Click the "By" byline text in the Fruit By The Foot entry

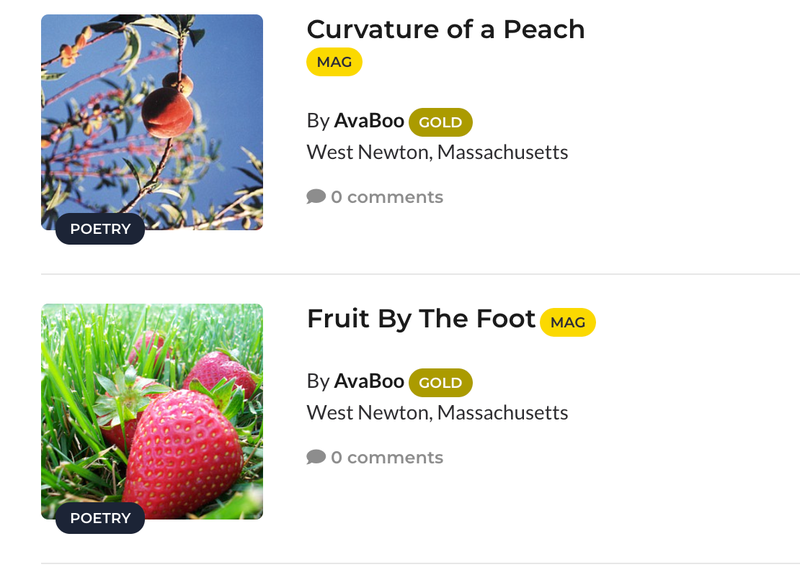pos(318,381)
